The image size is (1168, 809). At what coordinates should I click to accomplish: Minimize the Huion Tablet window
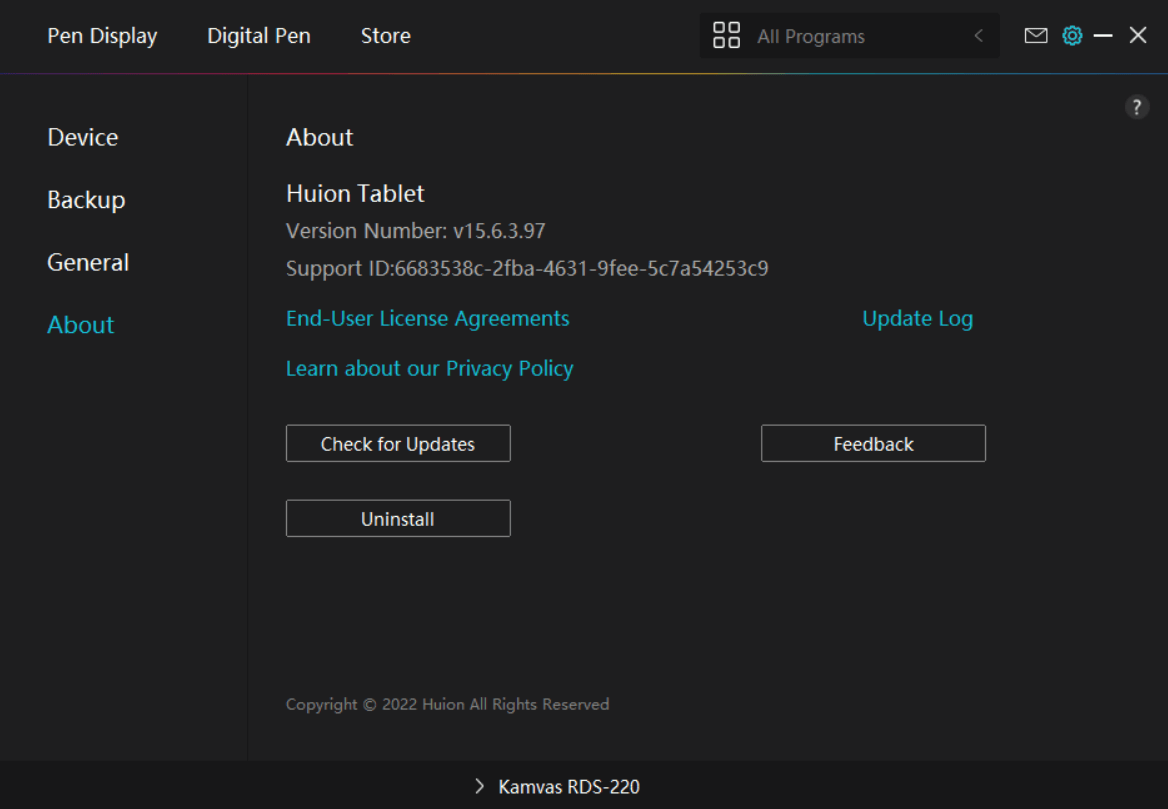[1103, 35]
